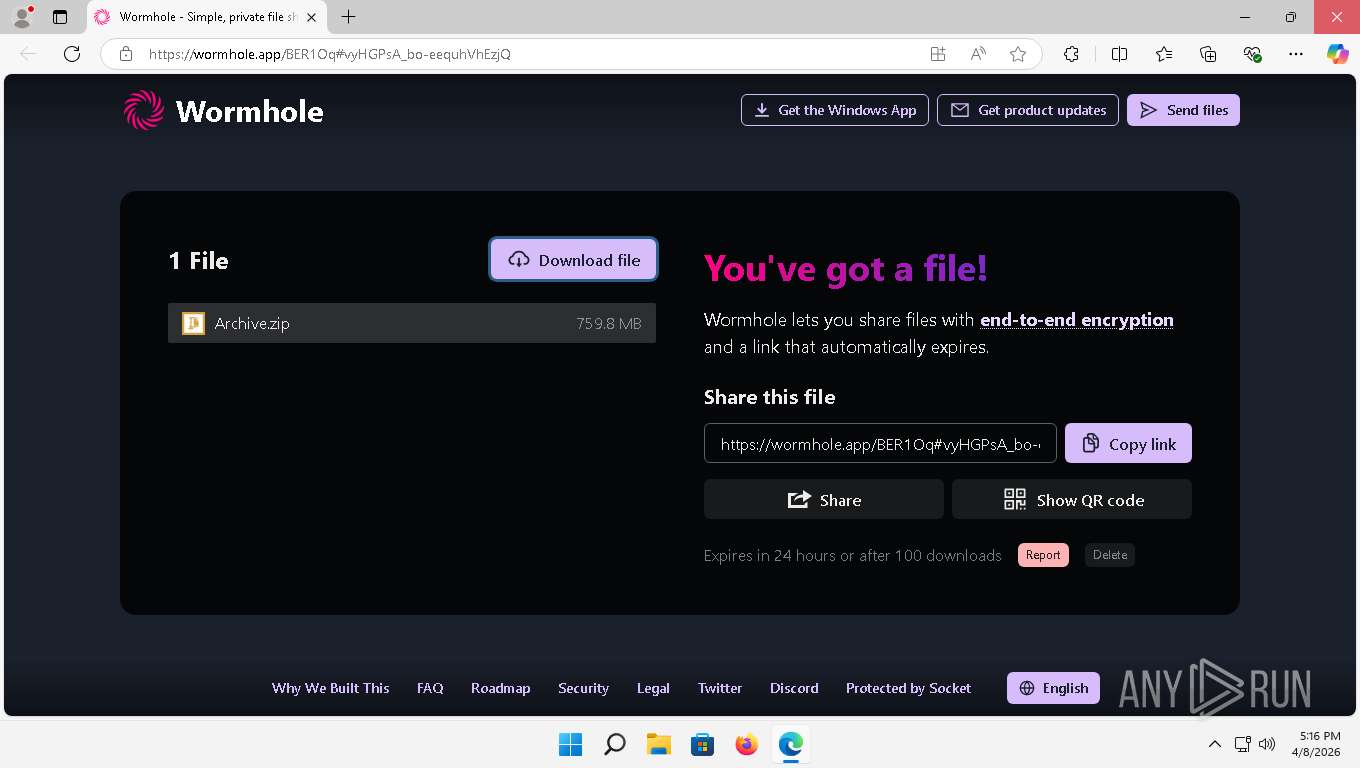Click the share link input field
The image size is (1360, 768).
[x=880, y=443]
